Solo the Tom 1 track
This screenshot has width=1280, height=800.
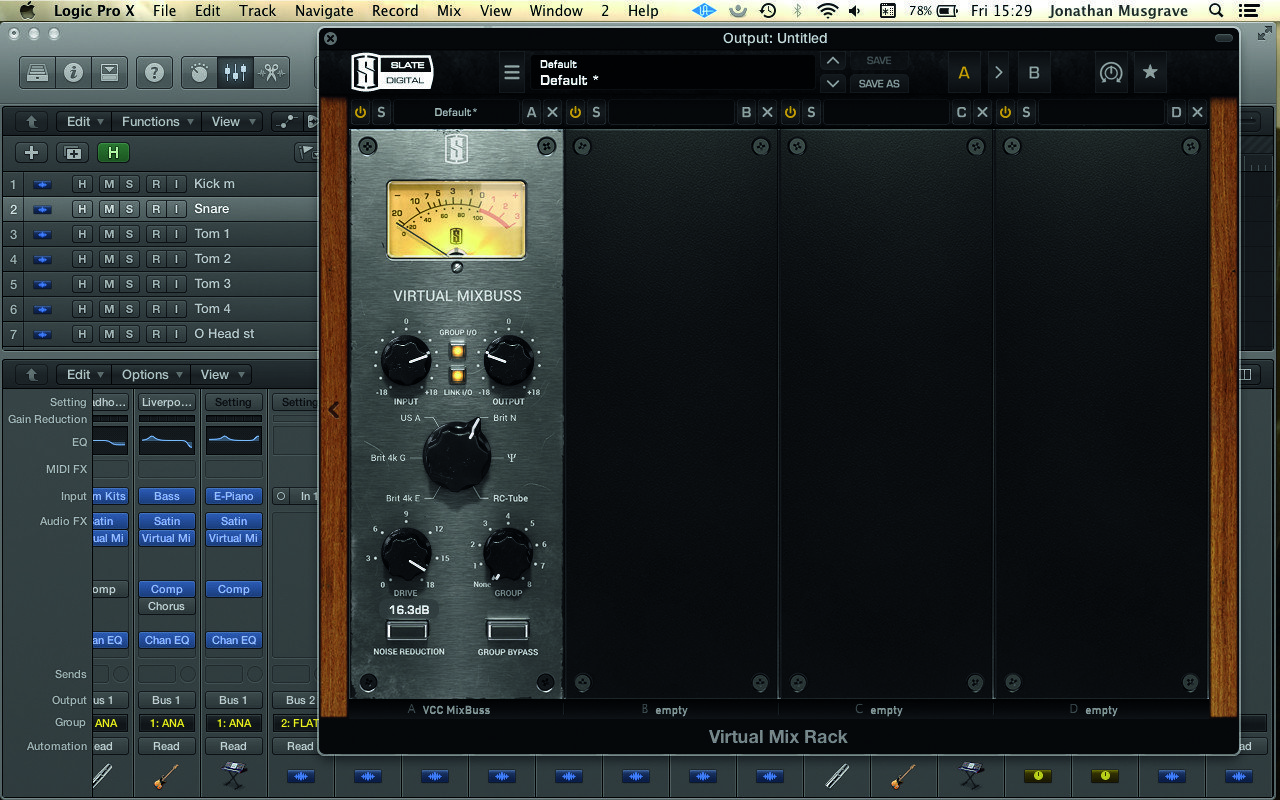129,234
